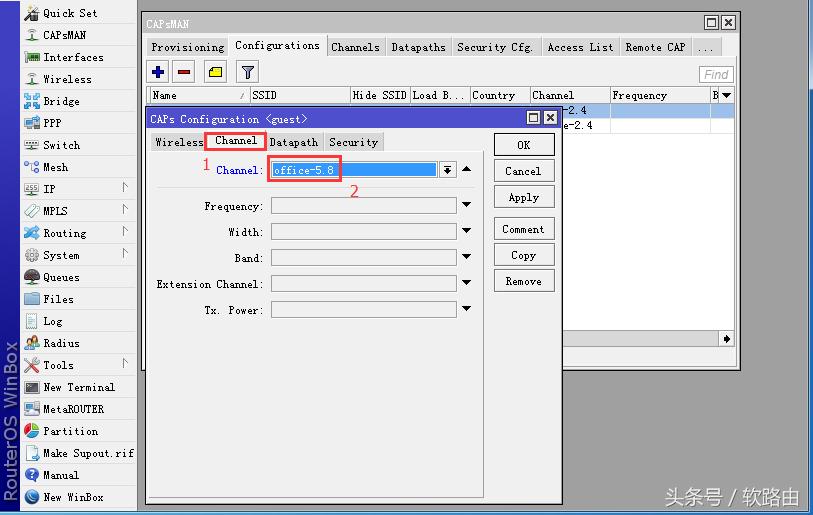813x515 pixels.
Task: Click OK button
Action: [x=524, y=145]
